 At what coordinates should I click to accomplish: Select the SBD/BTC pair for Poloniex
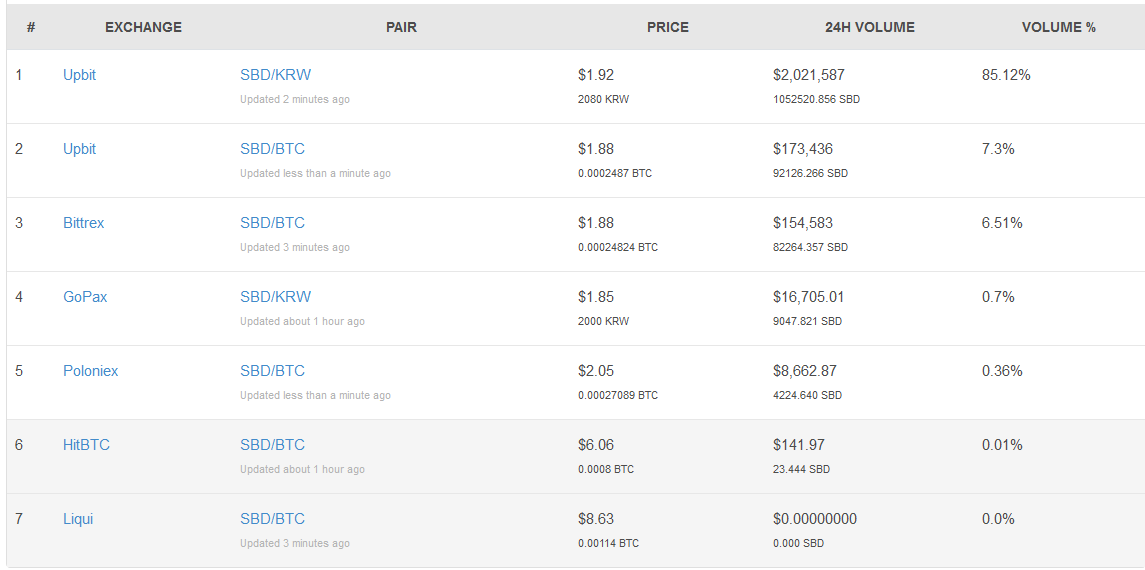[272, 371]
